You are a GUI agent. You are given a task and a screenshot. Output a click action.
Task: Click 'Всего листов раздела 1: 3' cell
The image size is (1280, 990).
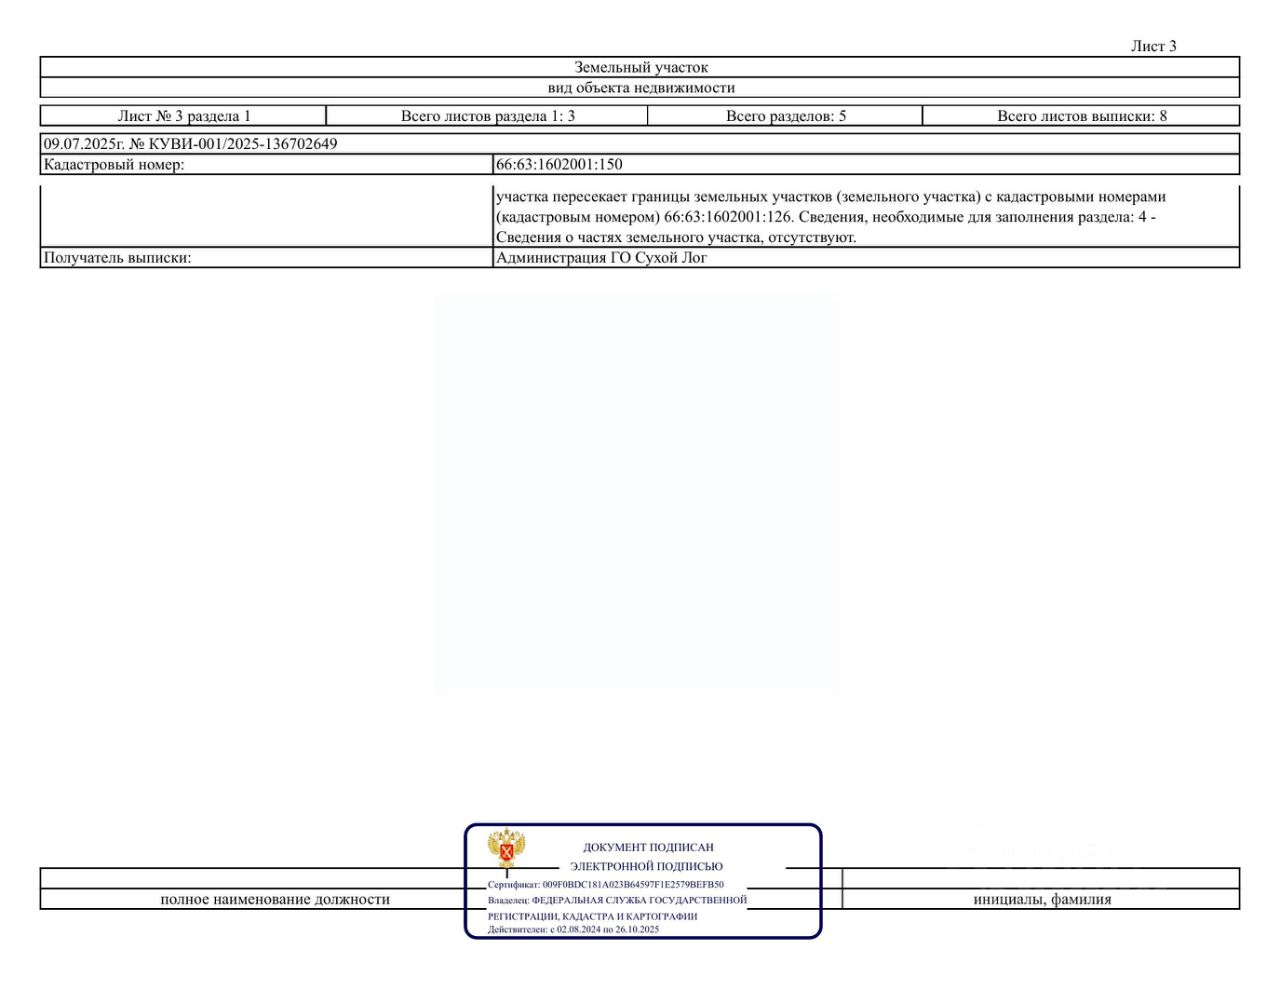coord(488,116)
